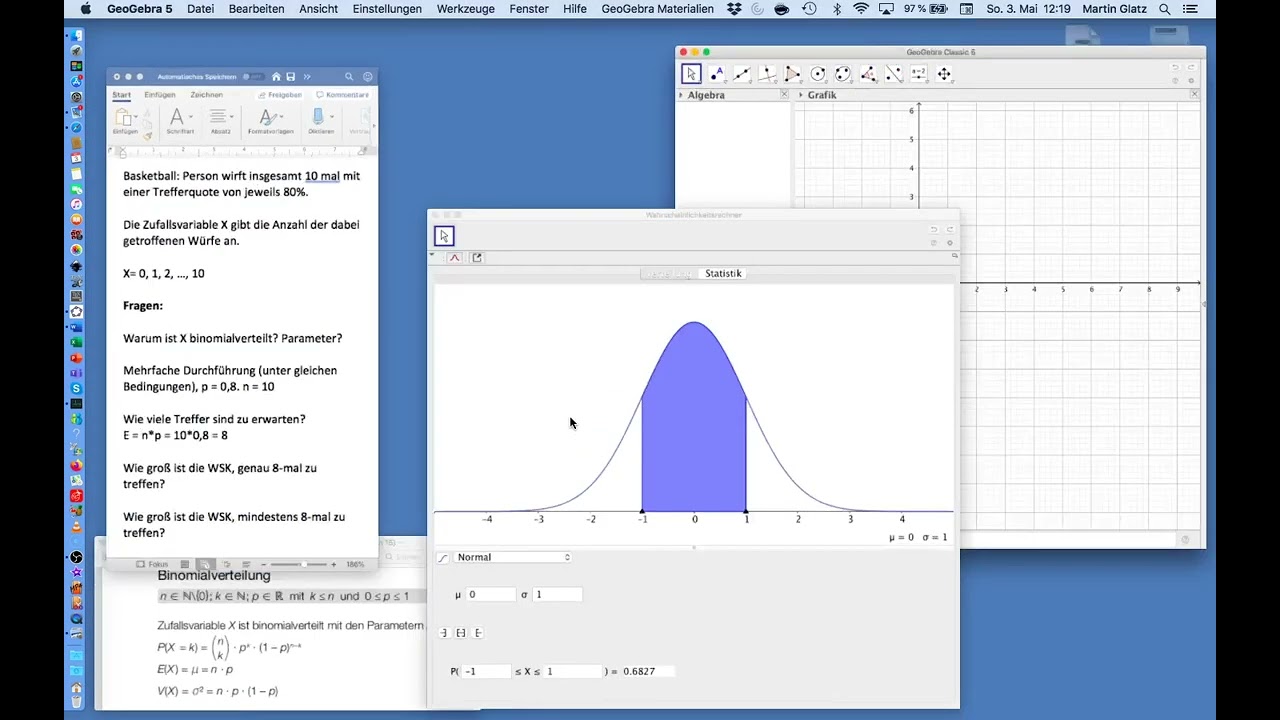
Task: Select the Move arrow tool in GeoGebra Classic
Action: point(691,74)
